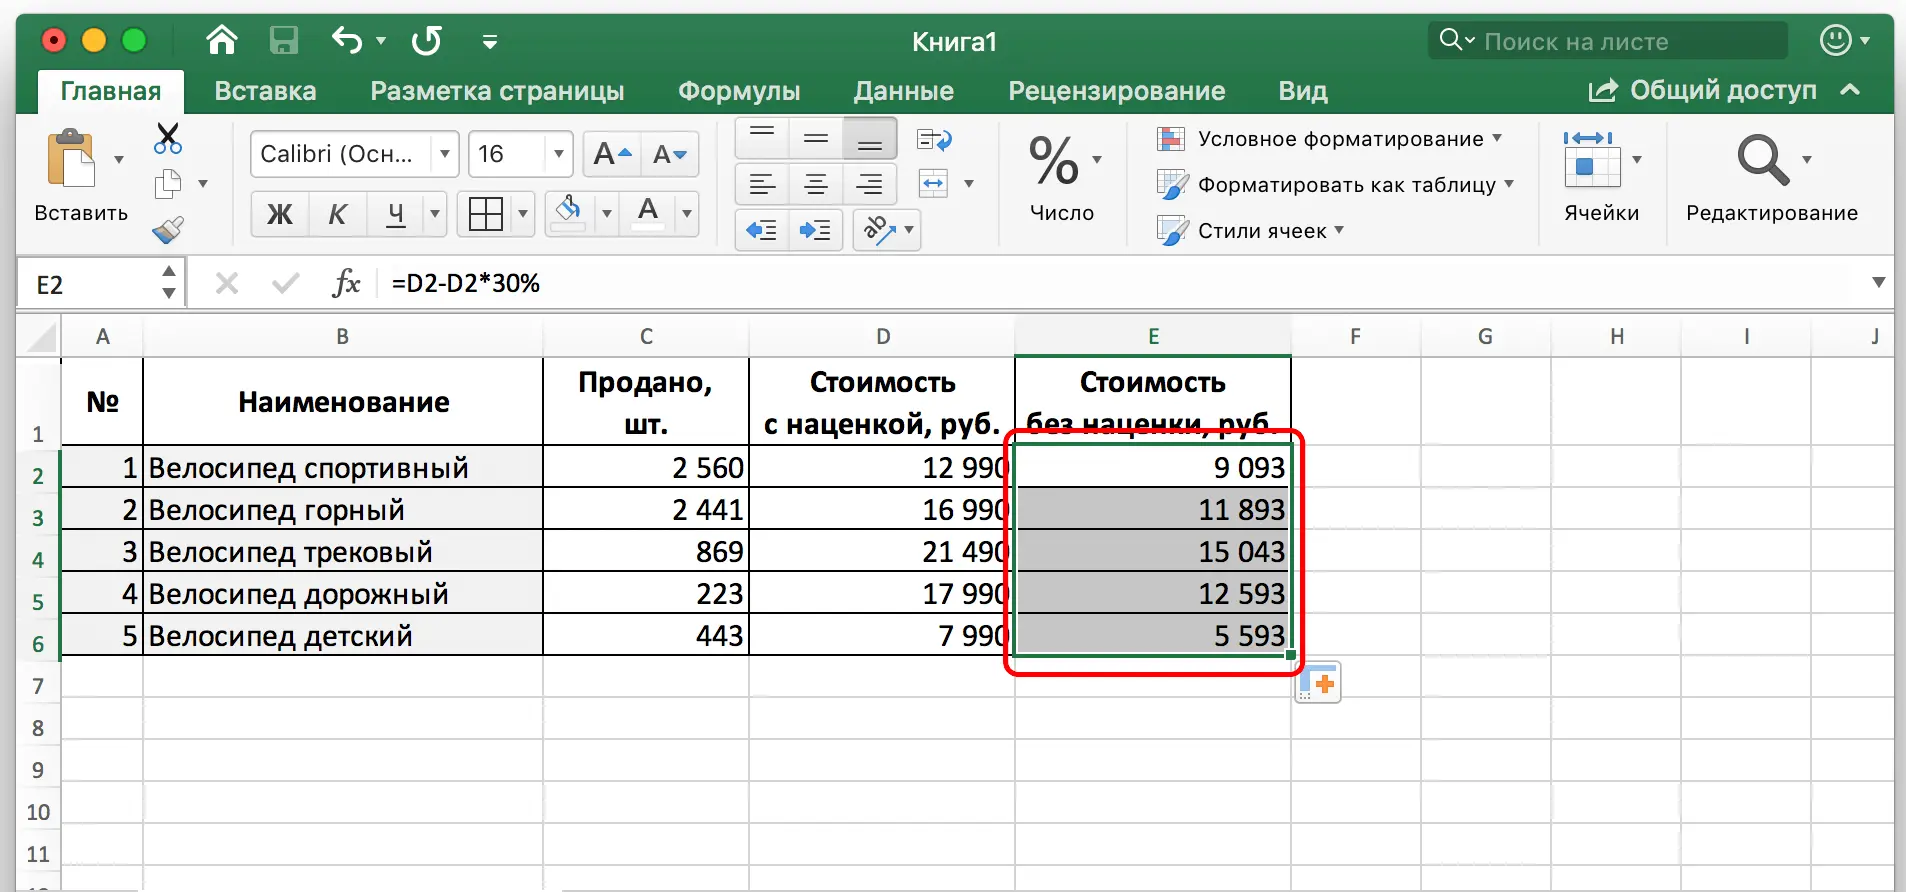1906x892 pixels.
Task: Decrease indent of cell contents
Action: (x=762, y=230)
